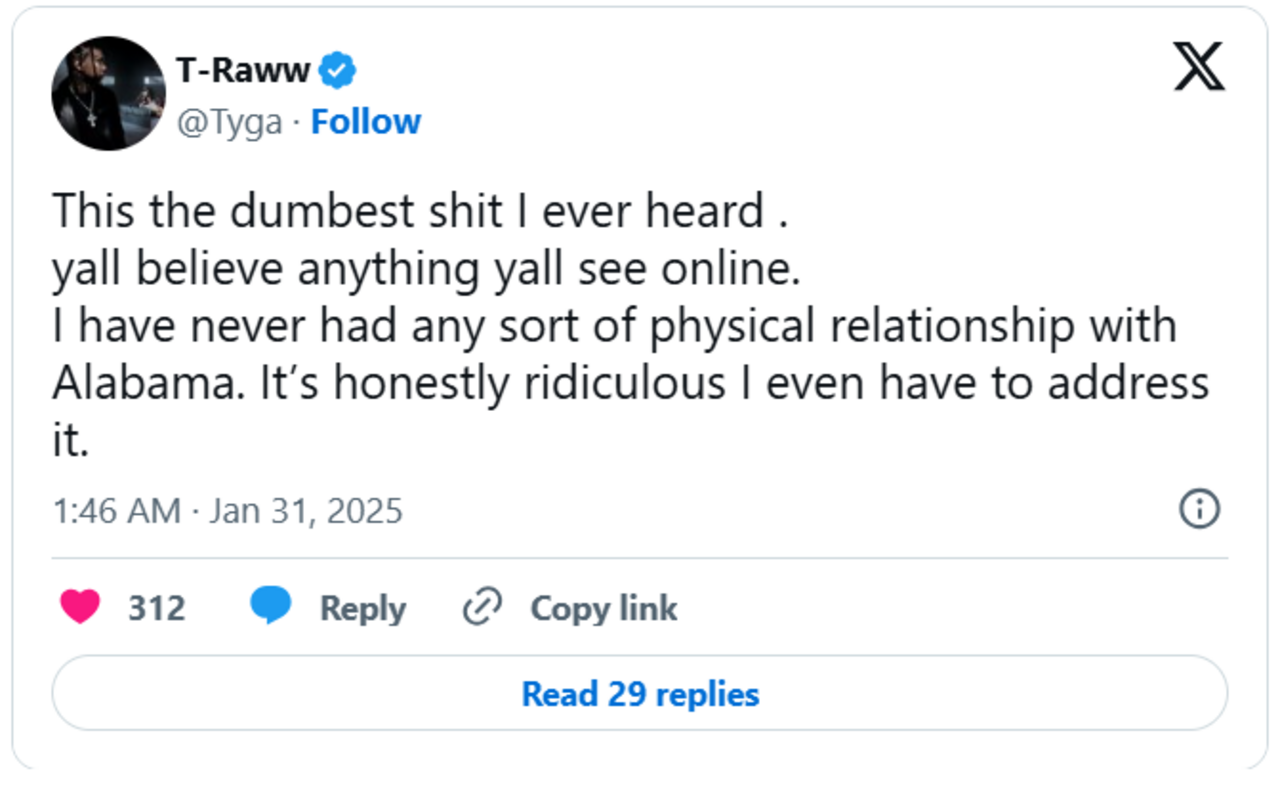The height and width of the screenshot is (790, 1280).
Task: Follow the @Tyga account
Action: point(365,122)
